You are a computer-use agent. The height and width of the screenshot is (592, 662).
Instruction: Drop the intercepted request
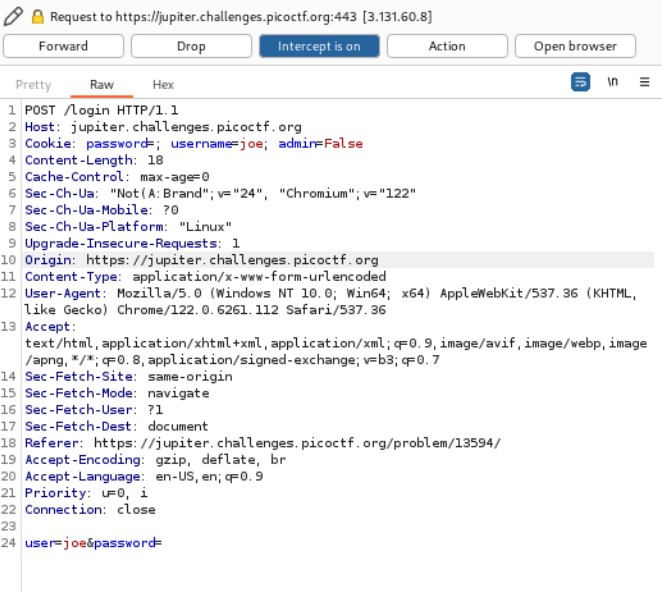pyautogui.click(x=191, y=46)
